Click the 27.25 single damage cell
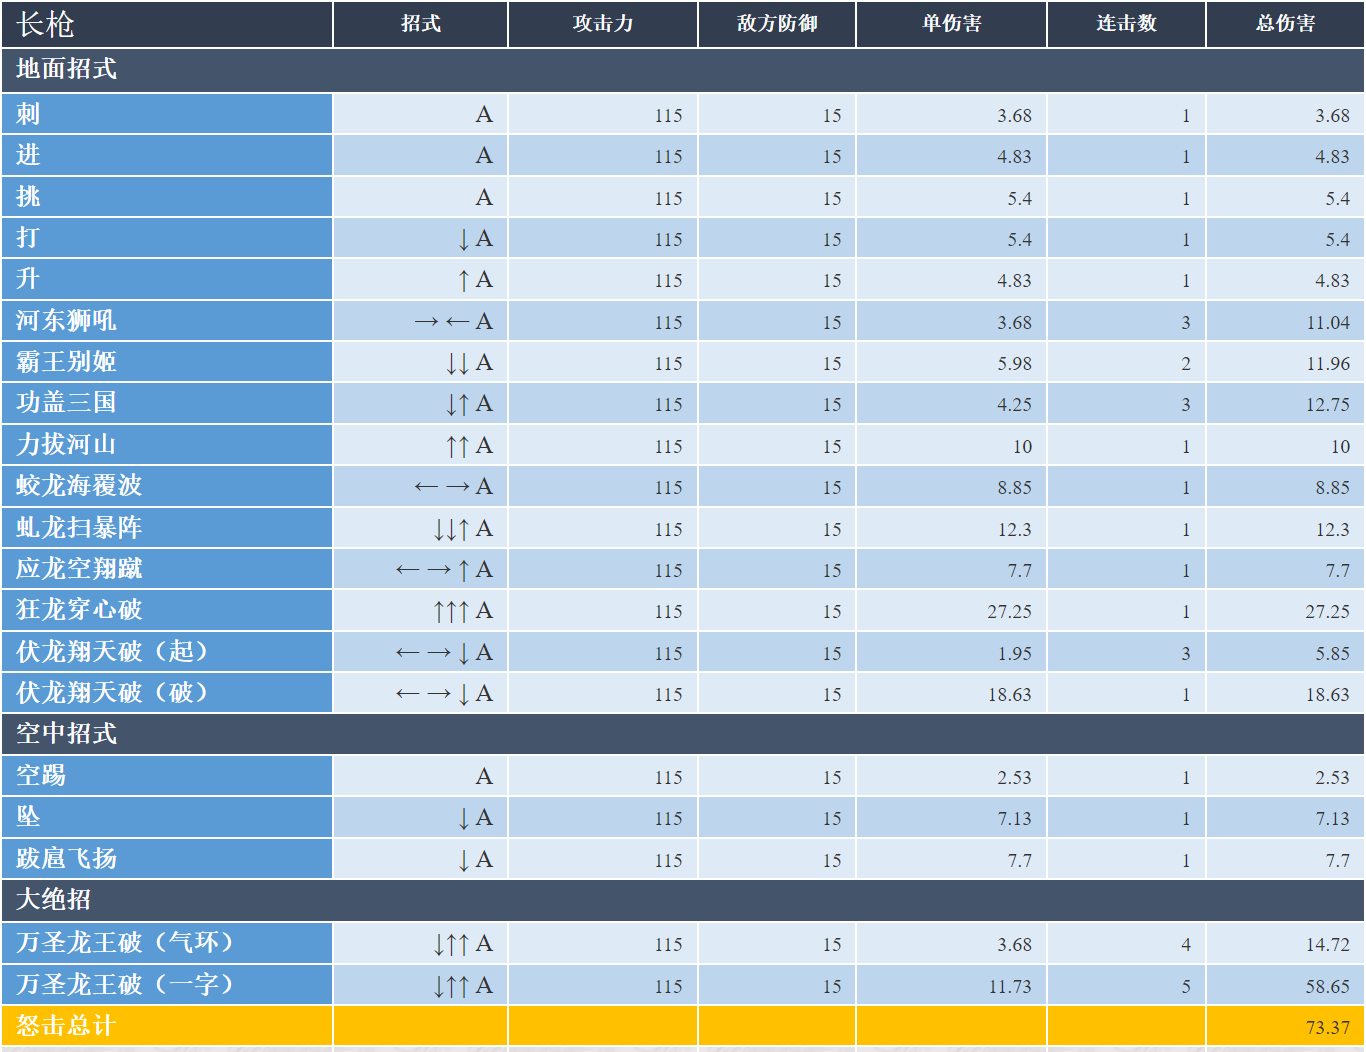This screenshot has width=1366, height=1052. 951,611
